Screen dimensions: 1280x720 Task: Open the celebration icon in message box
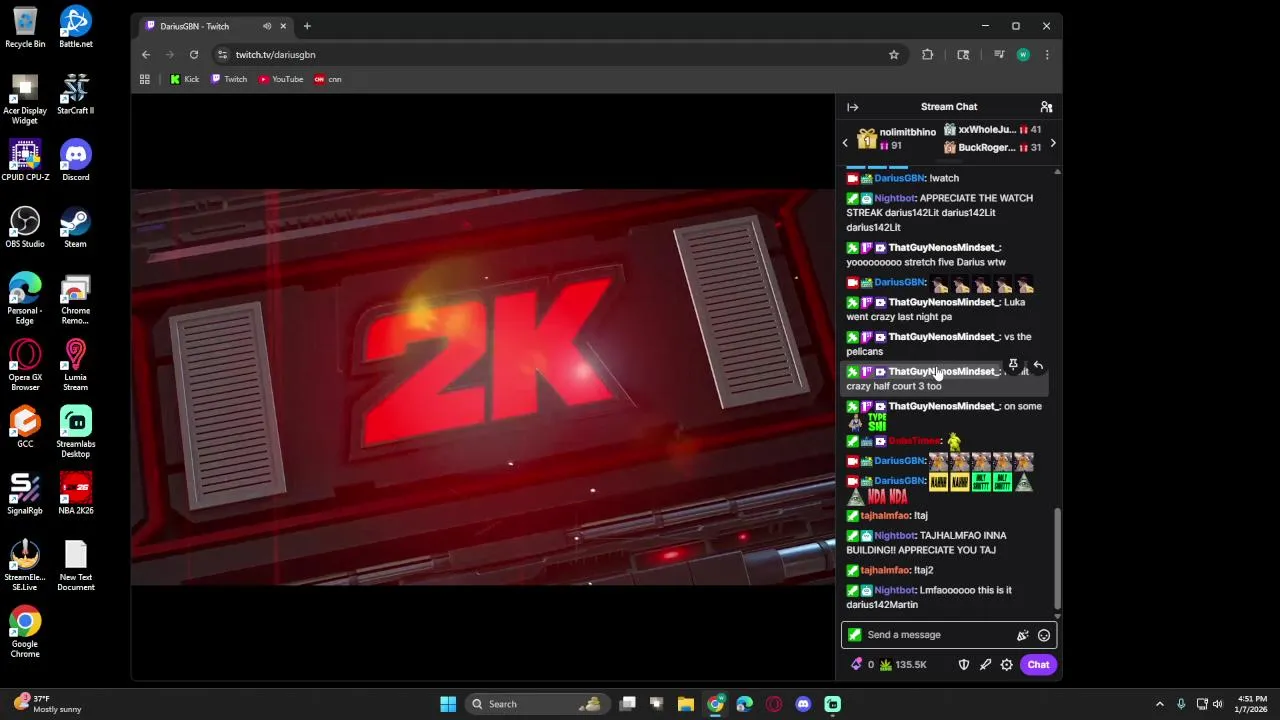click(x=1022, y=635)
